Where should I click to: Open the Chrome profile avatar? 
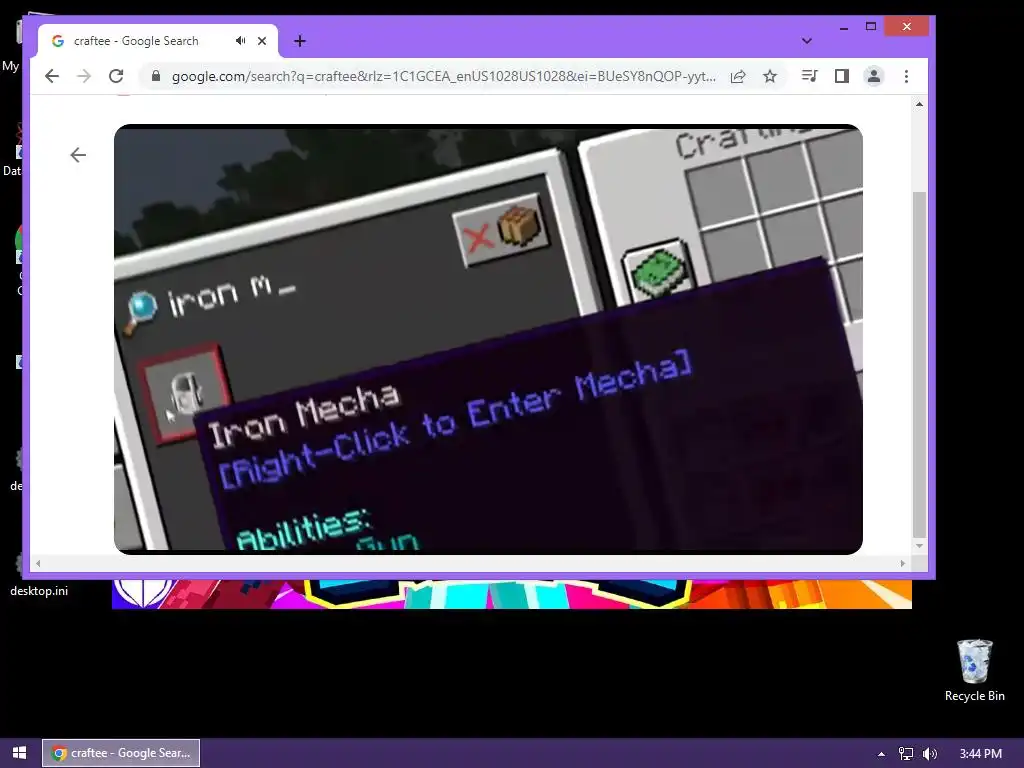[x=874, y=76]
